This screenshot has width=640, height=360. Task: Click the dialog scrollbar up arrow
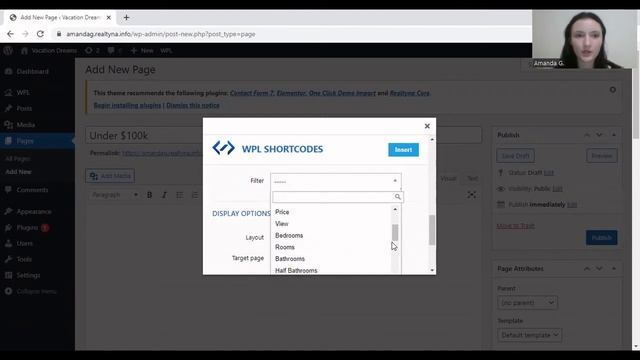[432, 140]
